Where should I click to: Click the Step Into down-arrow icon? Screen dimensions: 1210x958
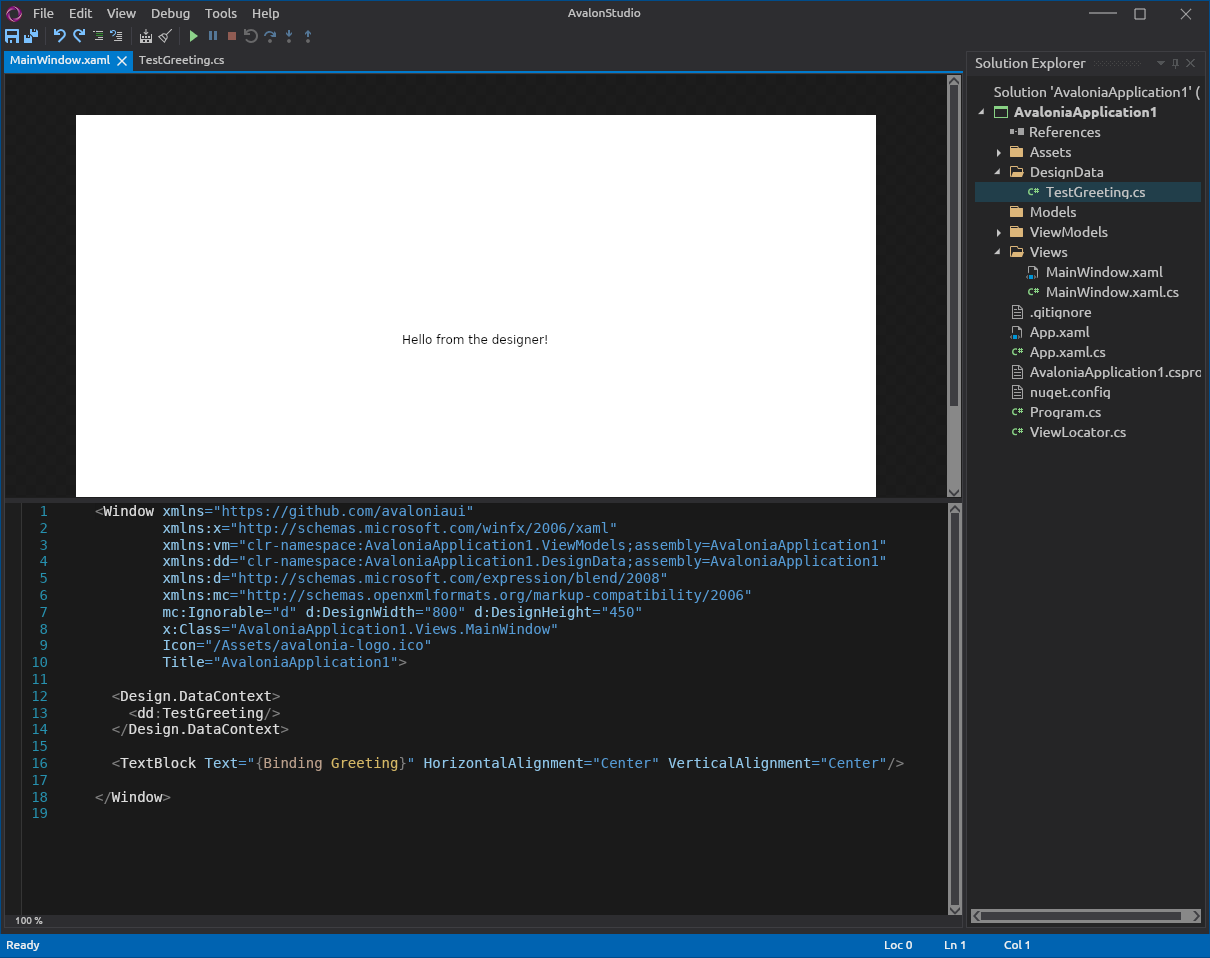pos(289,36)
